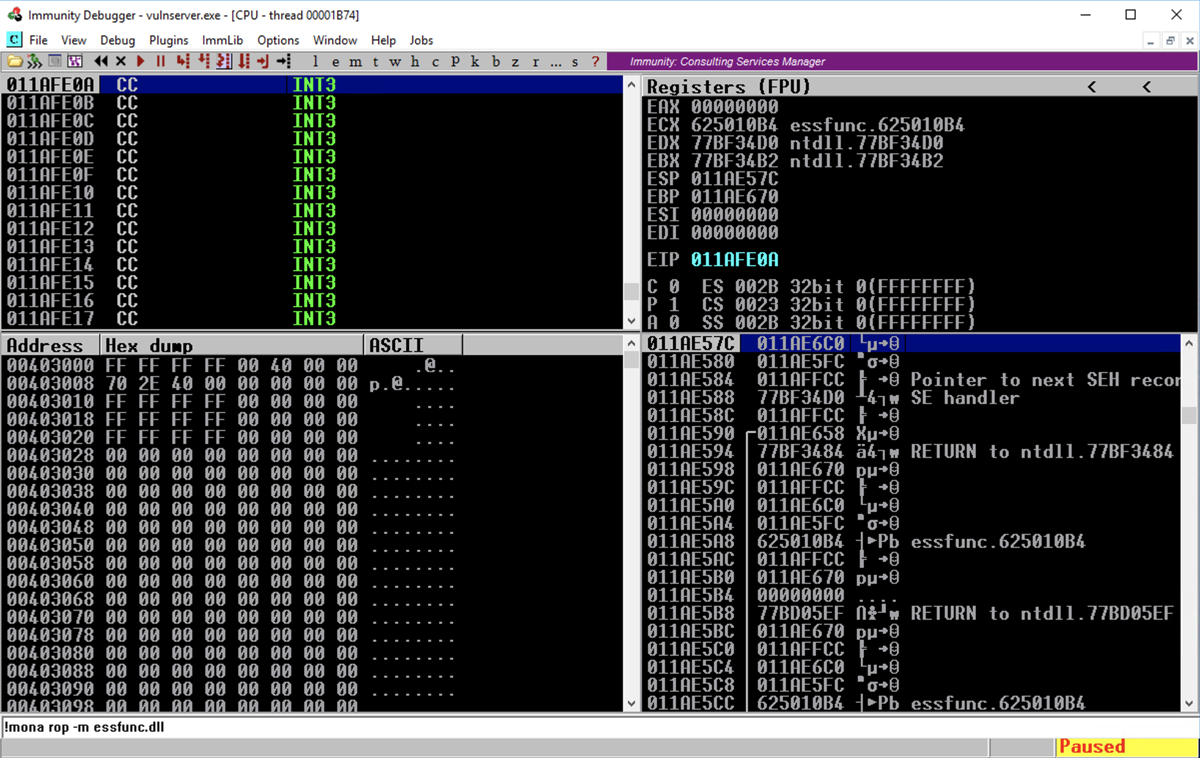
Task: Open executable modules with 'e' button
Action: tap(336, 62)
